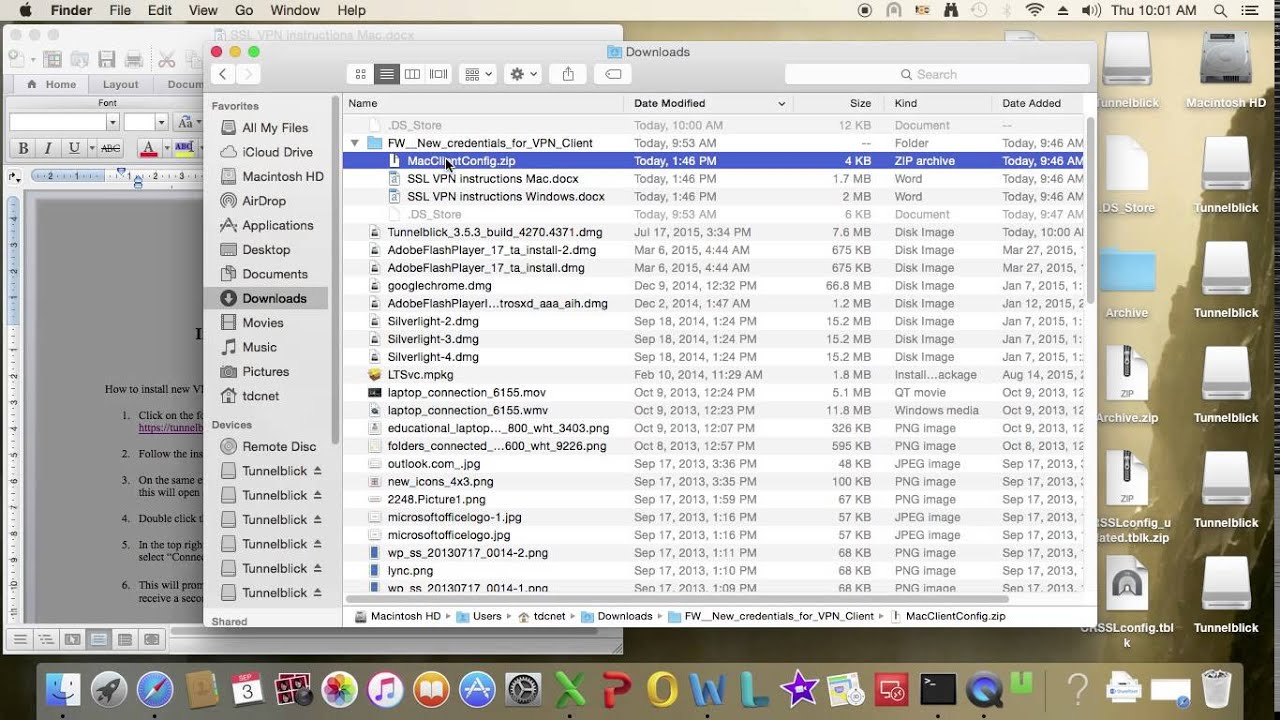
Task: Open Archive.zip on the desktop
Action: coord(1127,385)
